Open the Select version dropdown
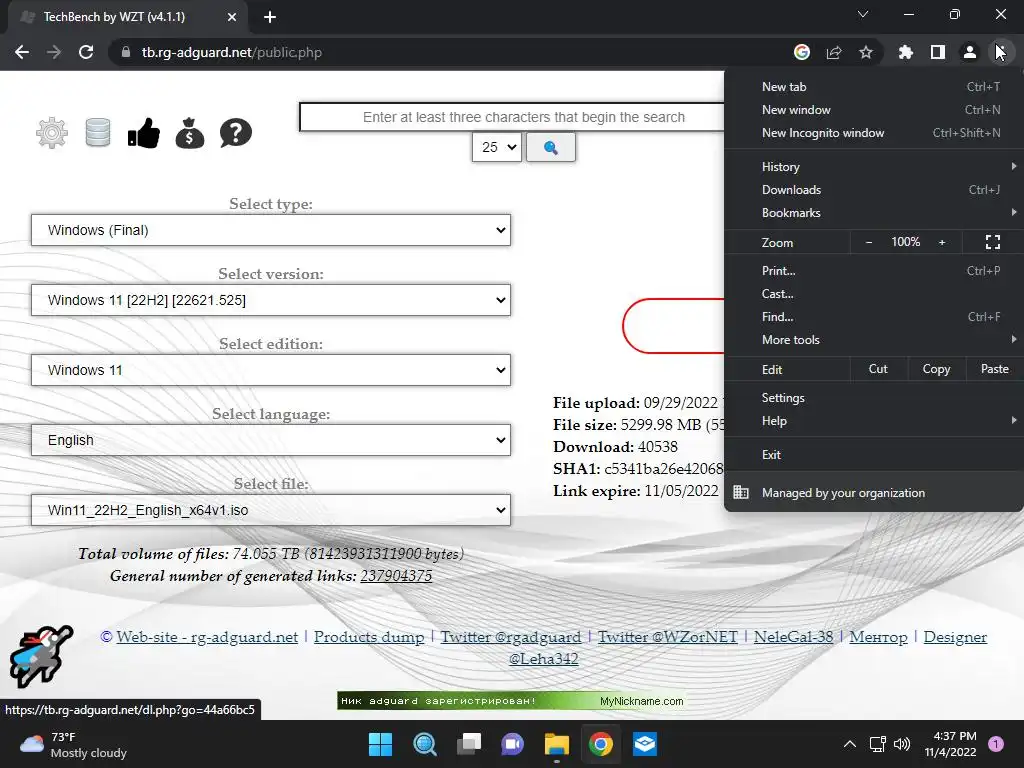1024x768 pixels. point(271,300)
